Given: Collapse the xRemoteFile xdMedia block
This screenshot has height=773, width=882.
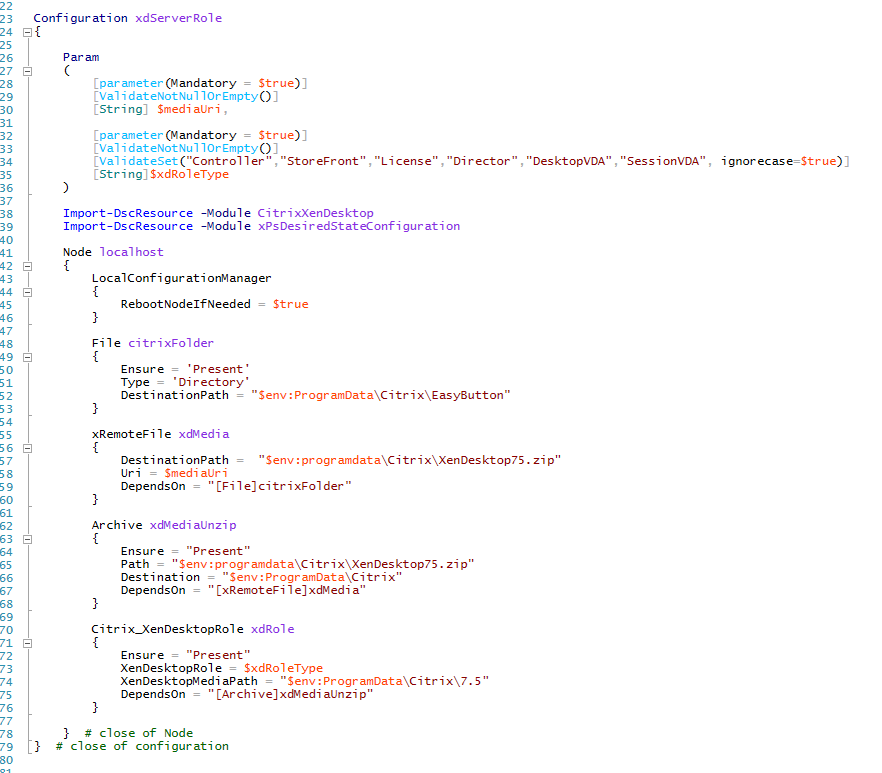Looking at the screenshot, I should [x=27, y=449].
